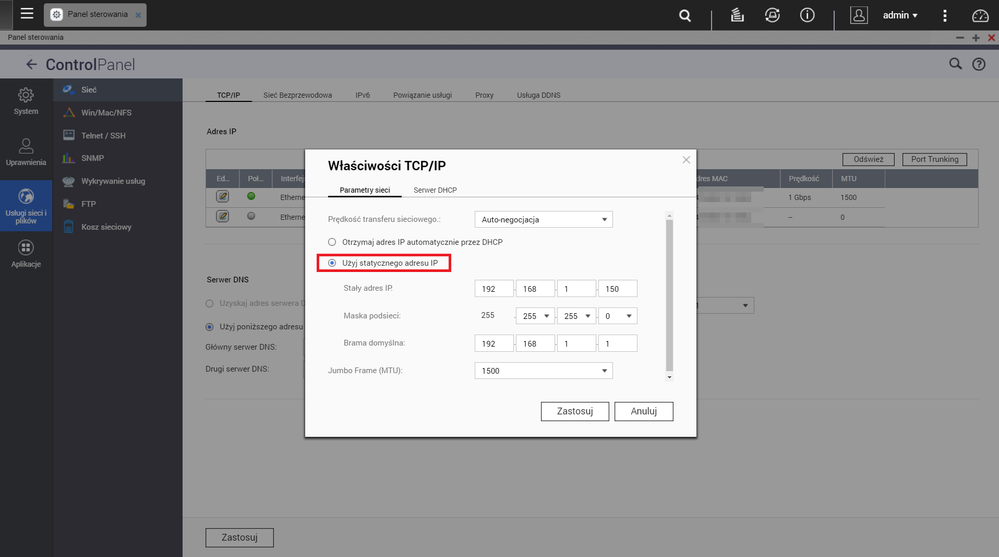Select obtain IP automatically via DHCP
This screenshot has height=557, width=999.
[333, 242]
